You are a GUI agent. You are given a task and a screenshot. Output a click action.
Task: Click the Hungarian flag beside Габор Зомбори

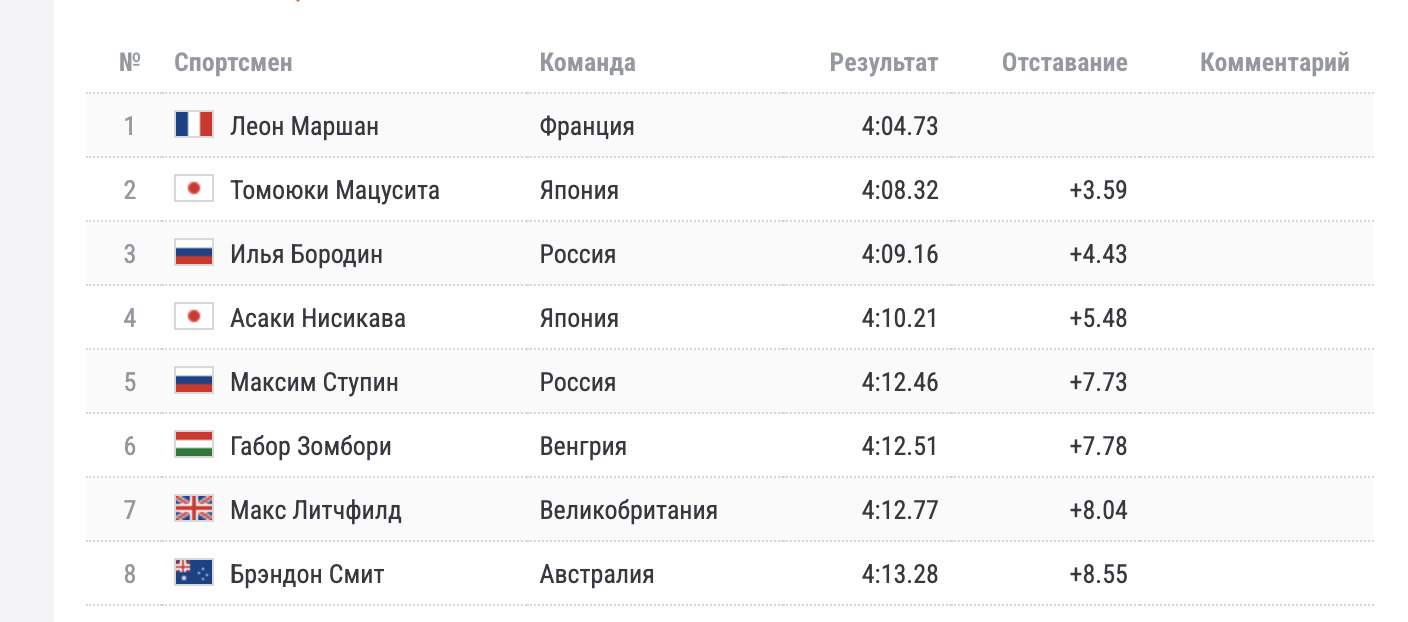[x=194, y=445]
